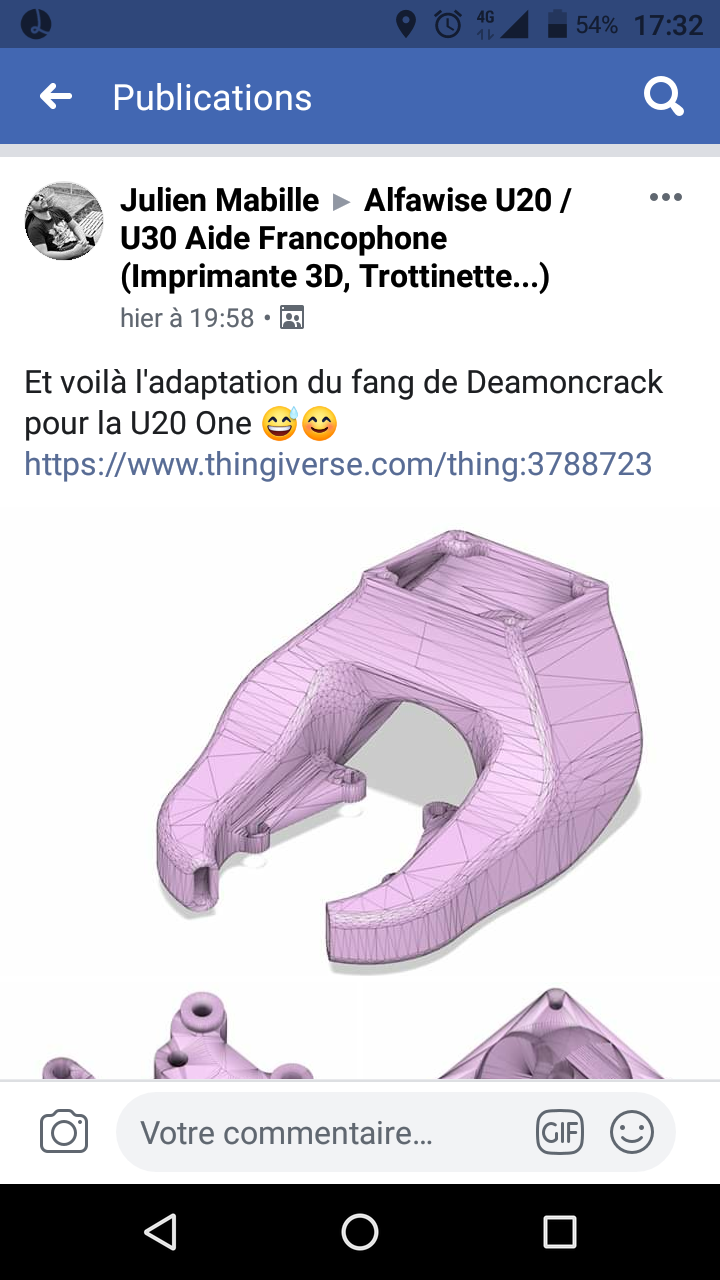Tap the camera icon to attach photo

64,1132
